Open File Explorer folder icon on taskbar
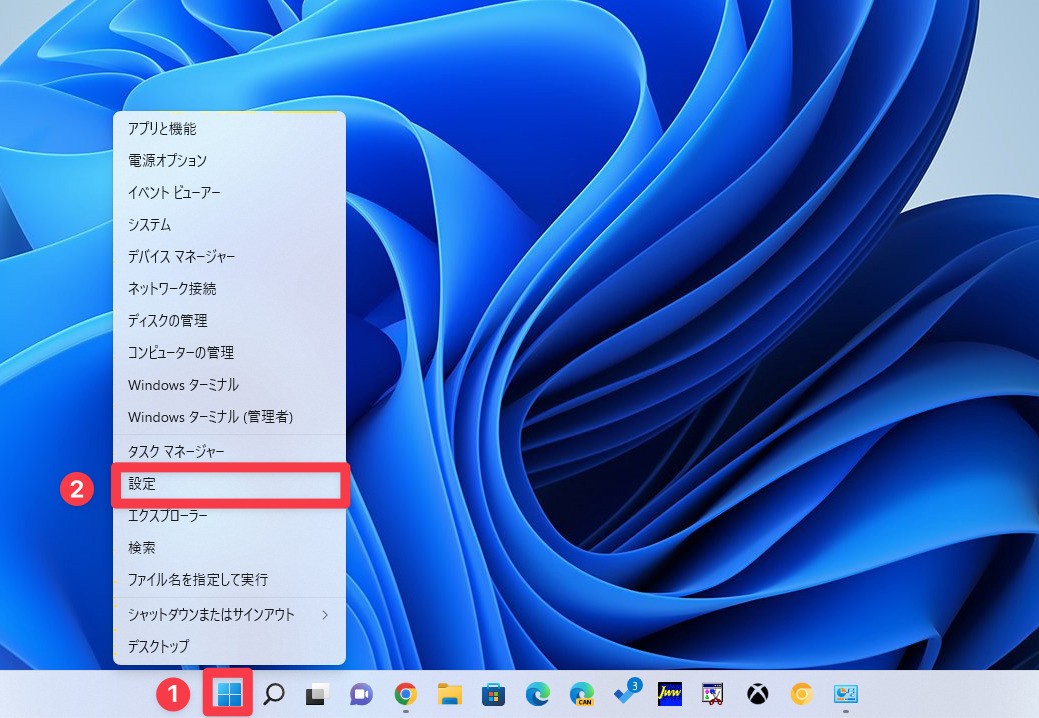The image size is (1039, 718). [x=449, y=694]
